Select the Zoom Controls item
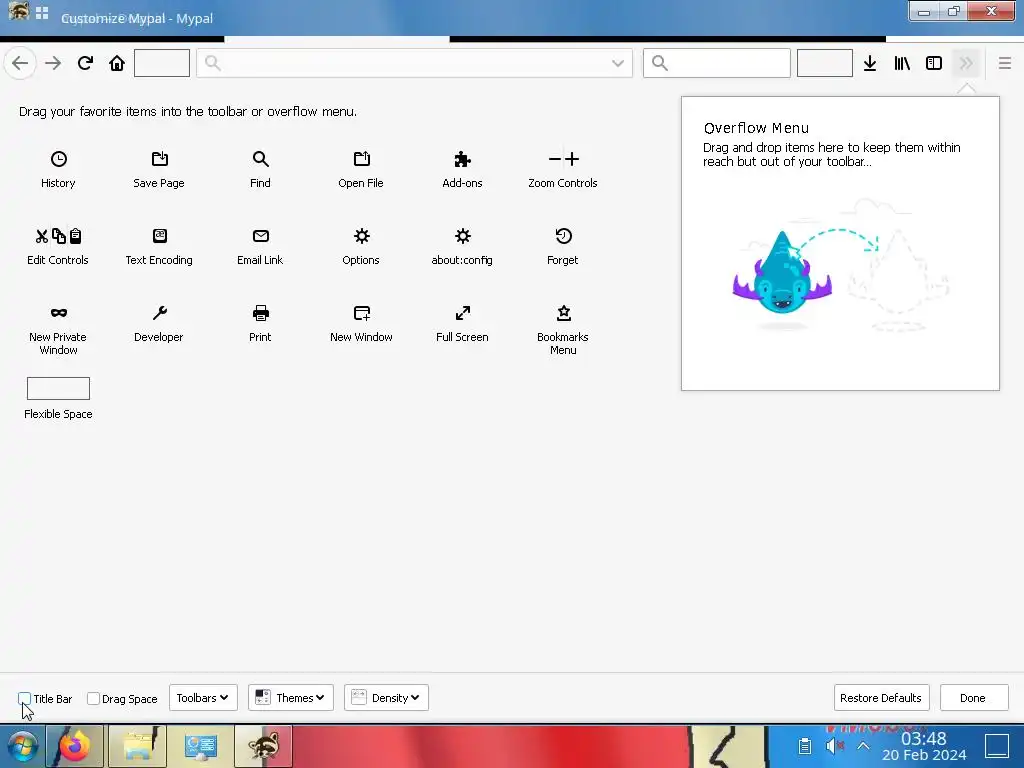This screenshot has width=1024, height=768. click(563, 169)
